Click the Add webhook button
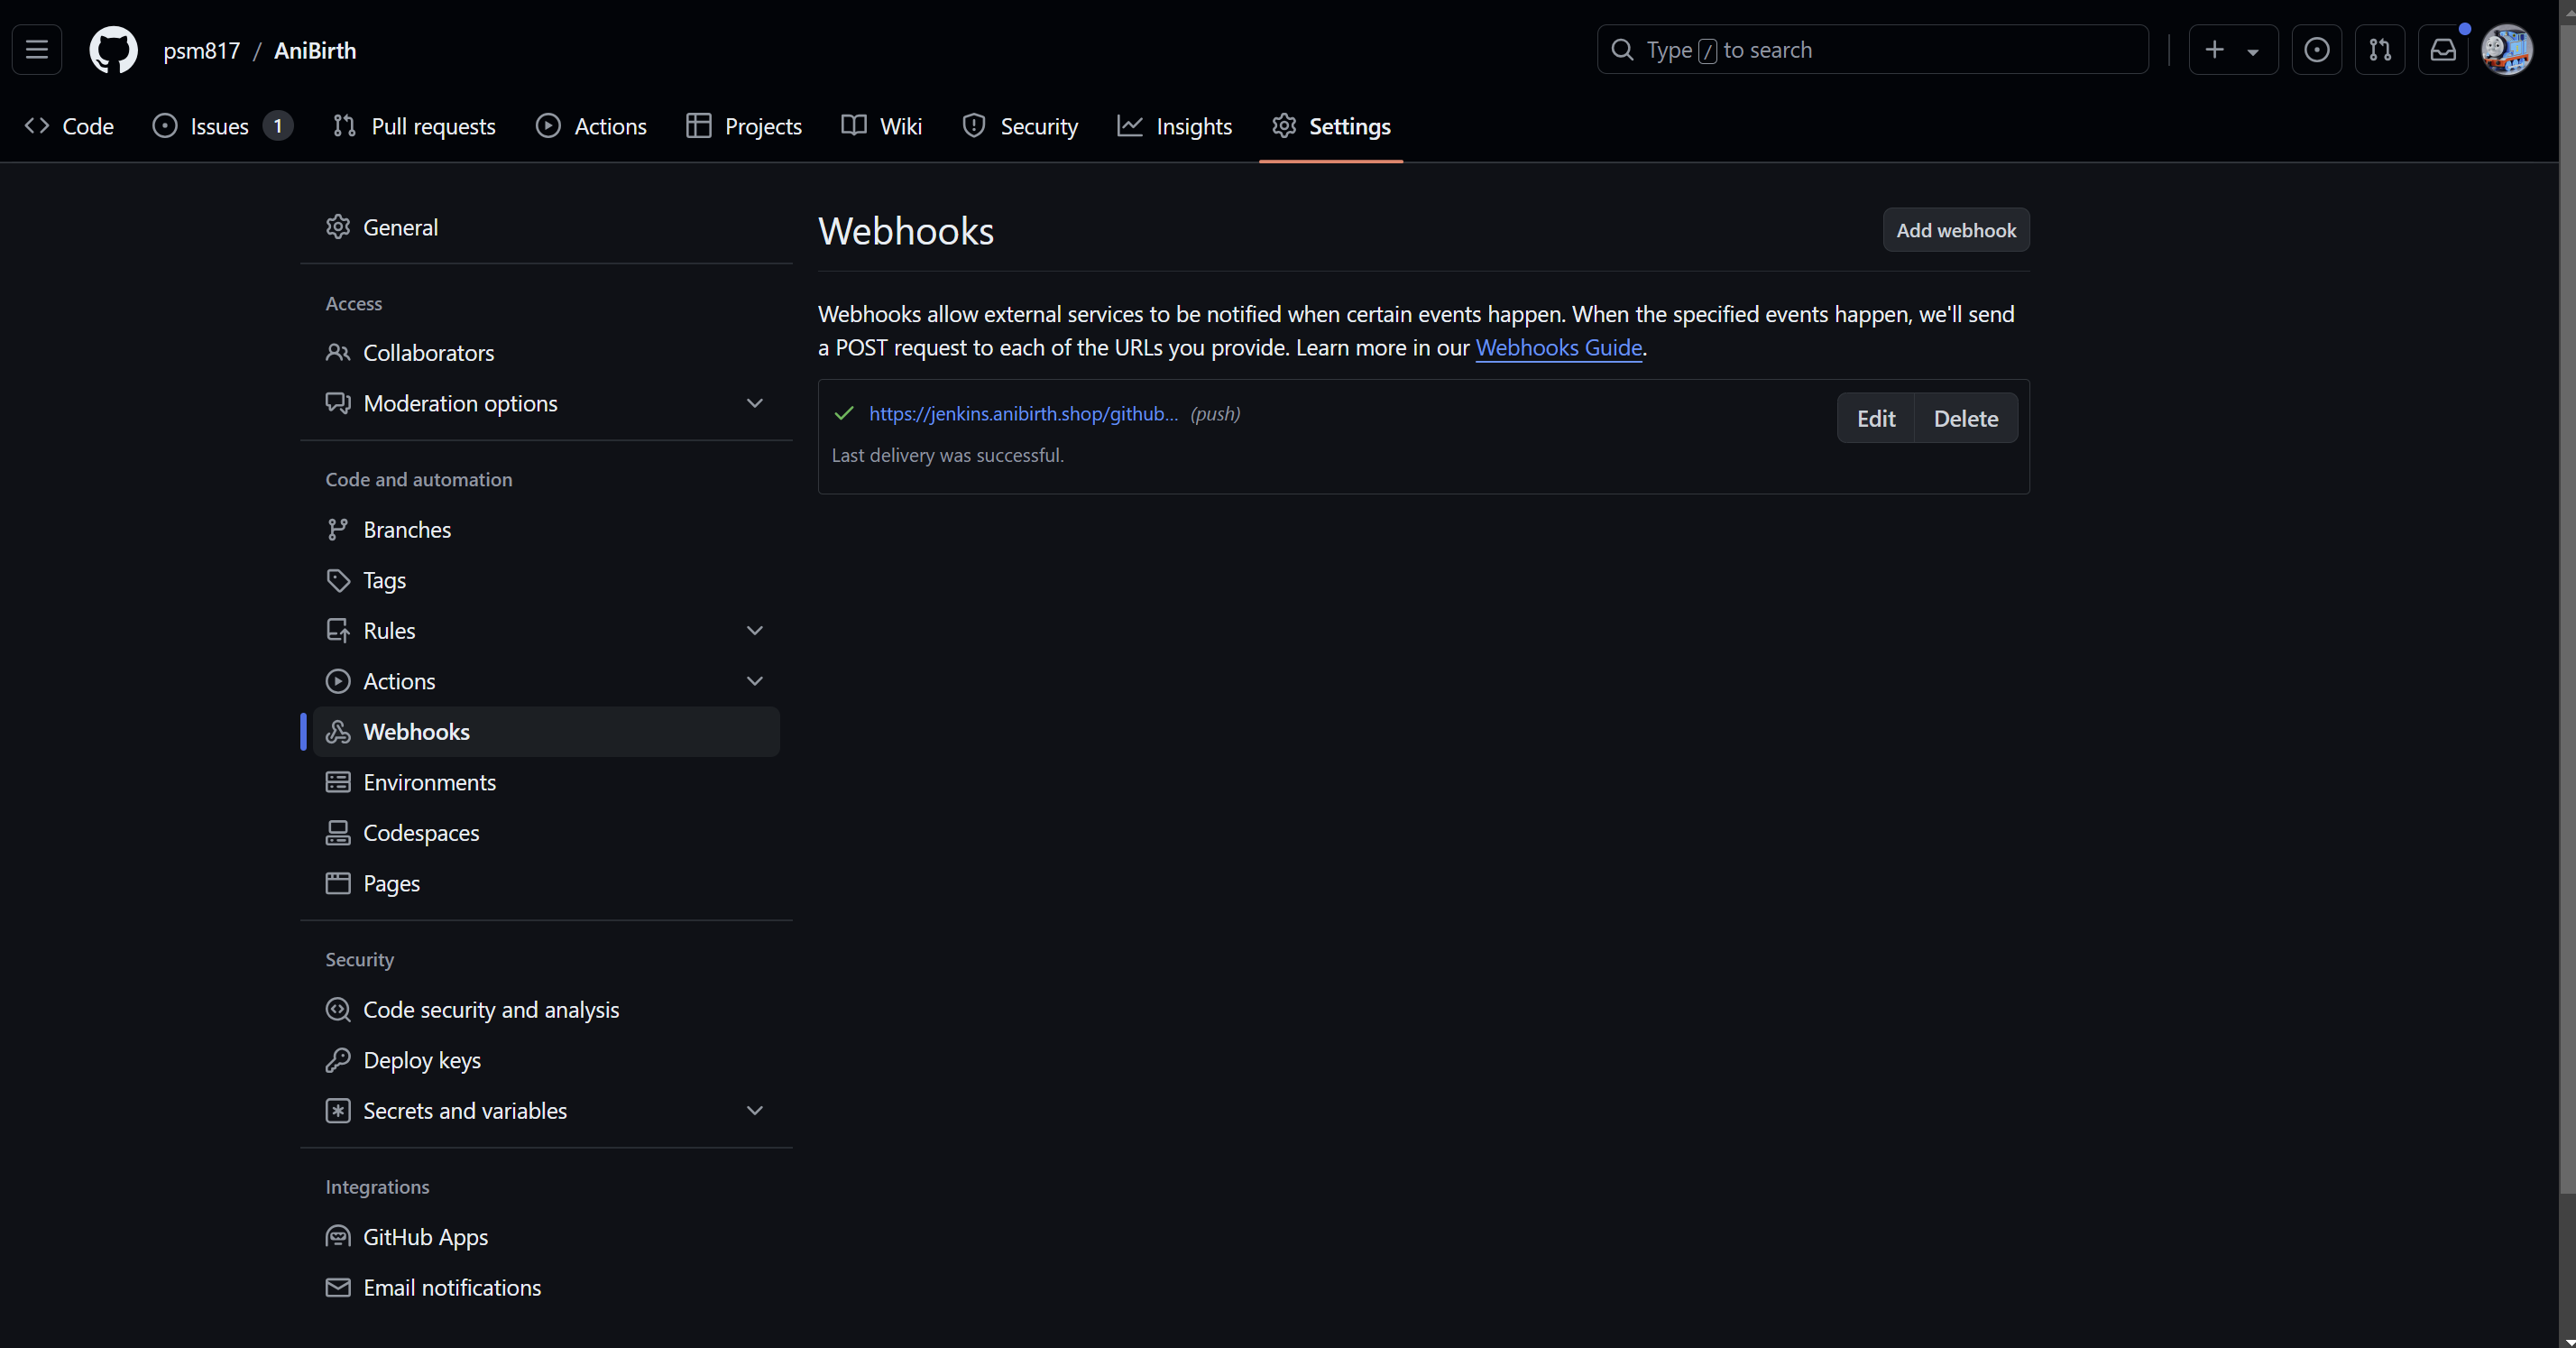The width and height of the screenshot is (2576, 1348). (x=1955, y=230)
